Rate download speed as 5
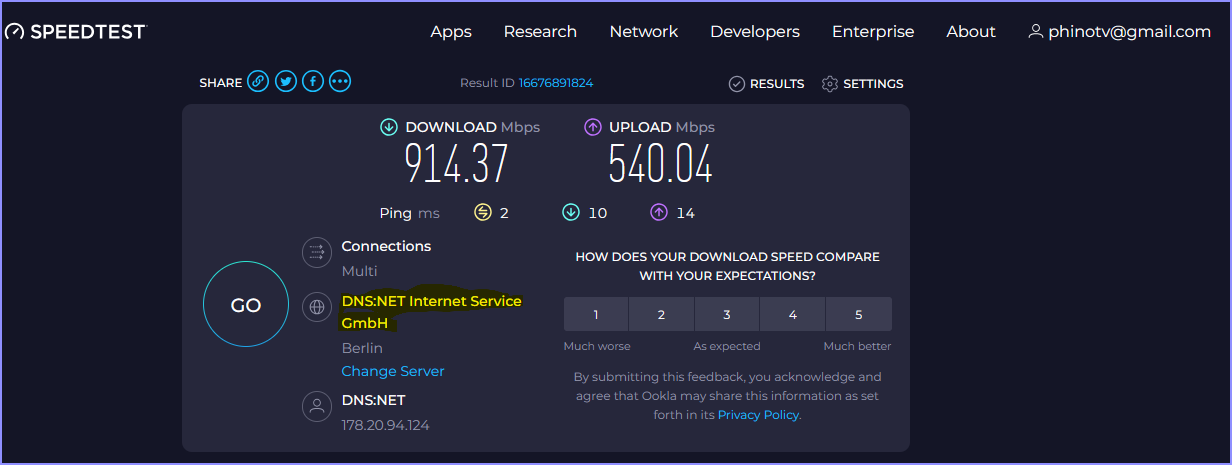The height and width of the screenshot is (465, 1232). [858, 314]
